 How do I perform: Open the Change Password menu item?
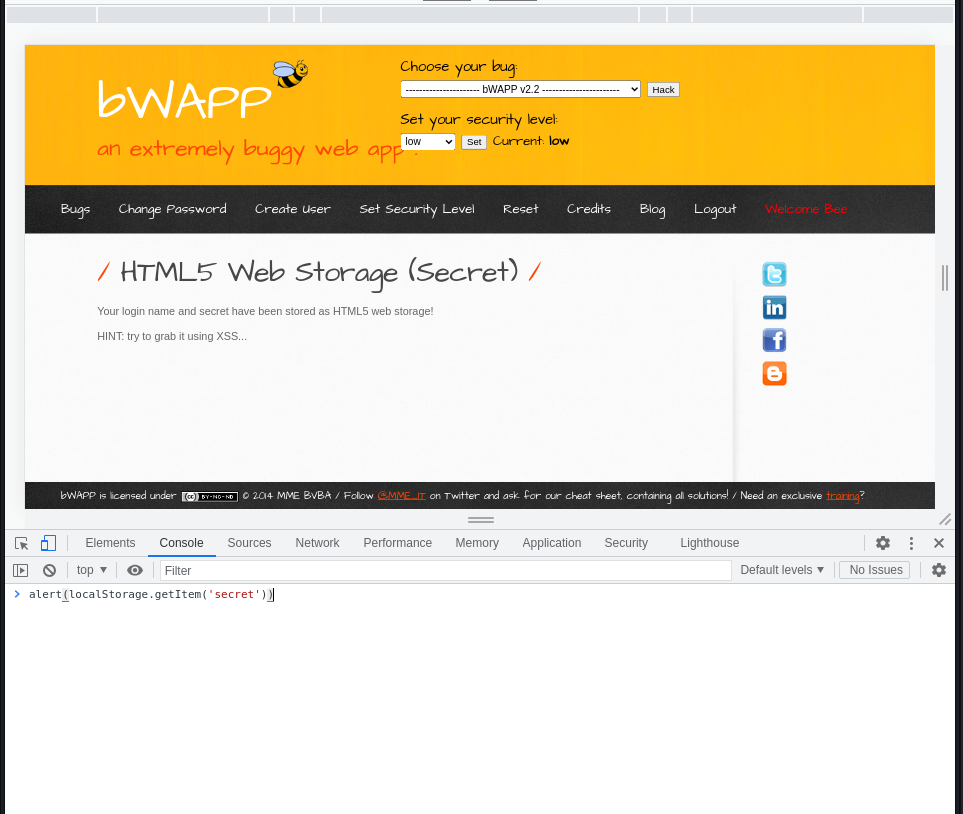click(172, 209)
